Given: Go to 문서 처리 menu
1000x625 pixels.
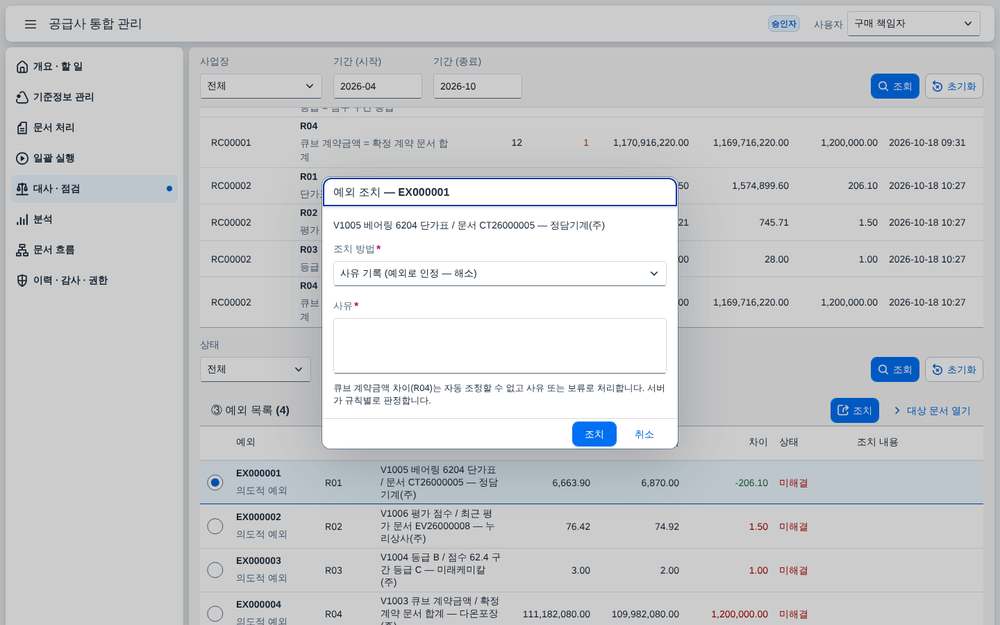Looking at the screenshot, I should (93, 128).
